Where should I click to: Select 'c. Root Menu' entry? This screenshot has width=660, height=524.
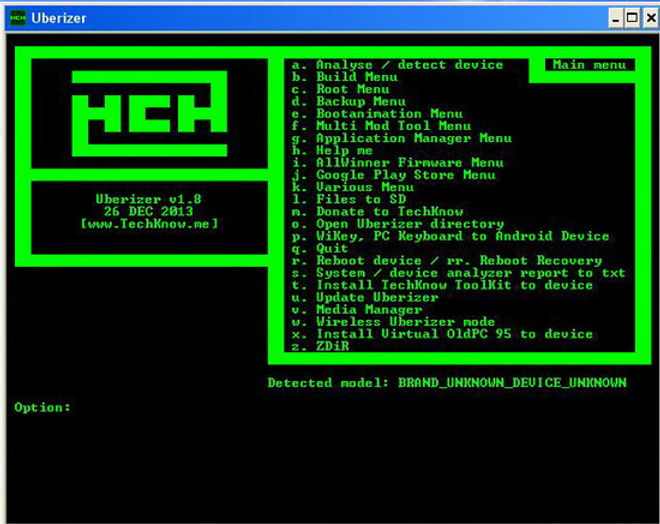click(x=341, y=89)
